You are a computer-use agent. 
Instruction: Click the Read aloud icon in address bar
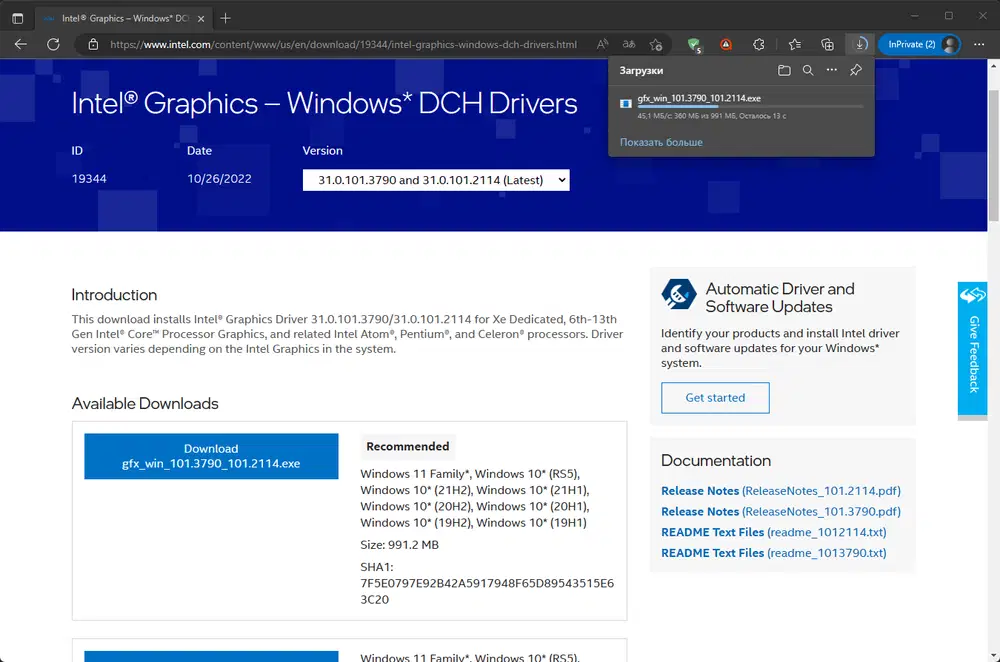pos(602,44)
